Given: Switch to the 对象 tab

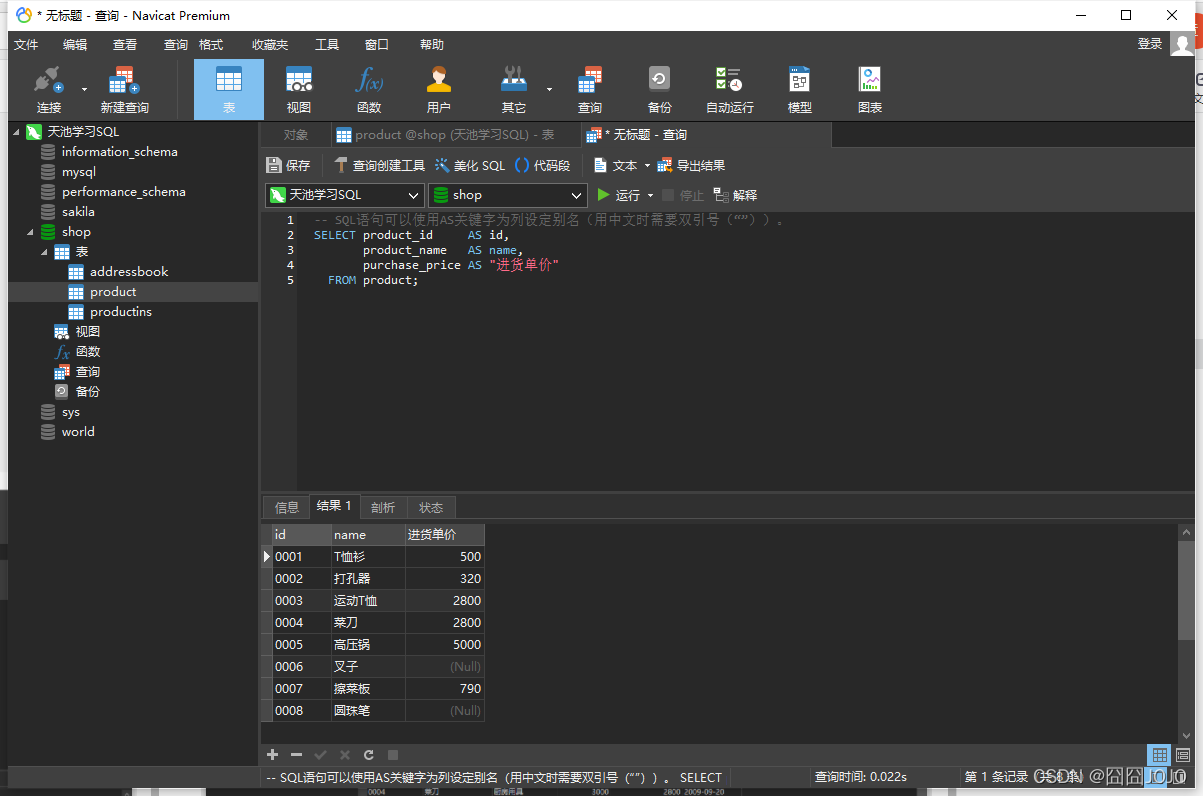Looking at the screenshot, I should [x=296, y=135].
